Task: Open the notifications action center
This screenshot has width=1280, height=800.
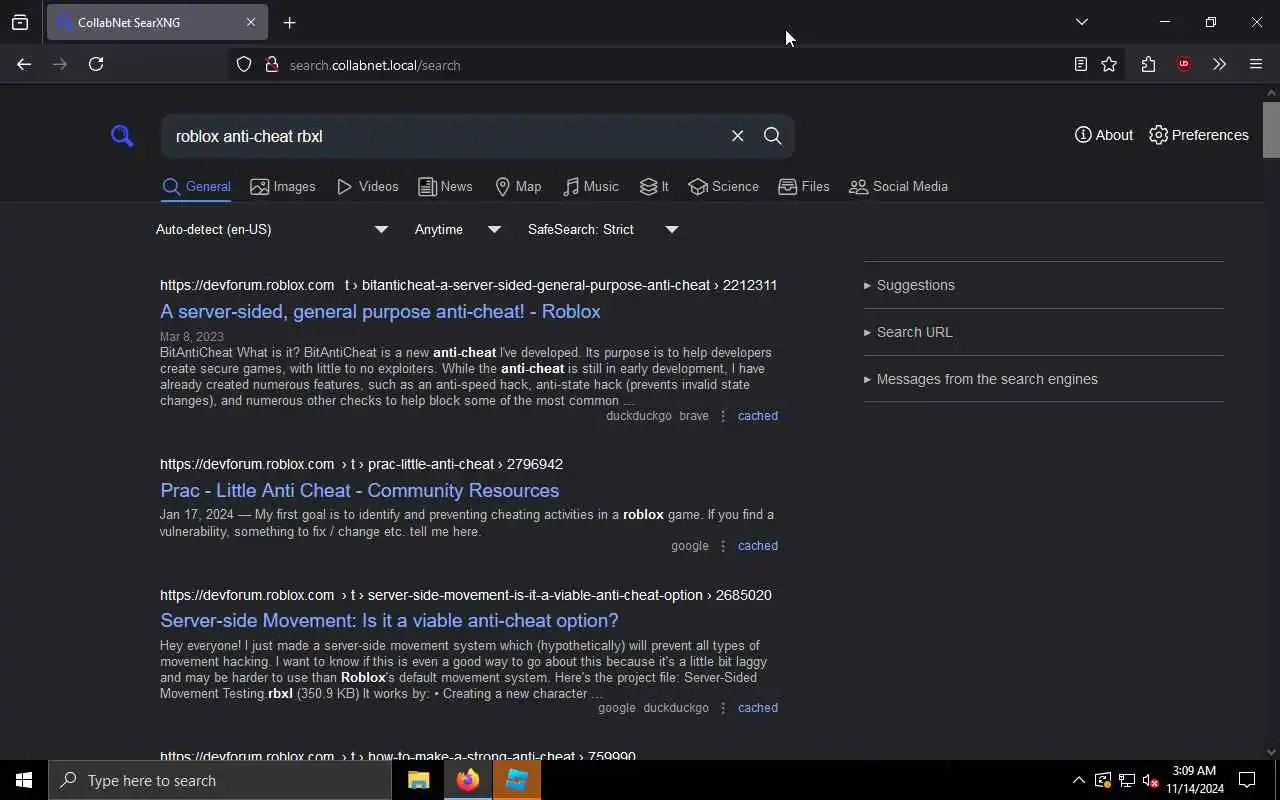Action: (1247, 780)
